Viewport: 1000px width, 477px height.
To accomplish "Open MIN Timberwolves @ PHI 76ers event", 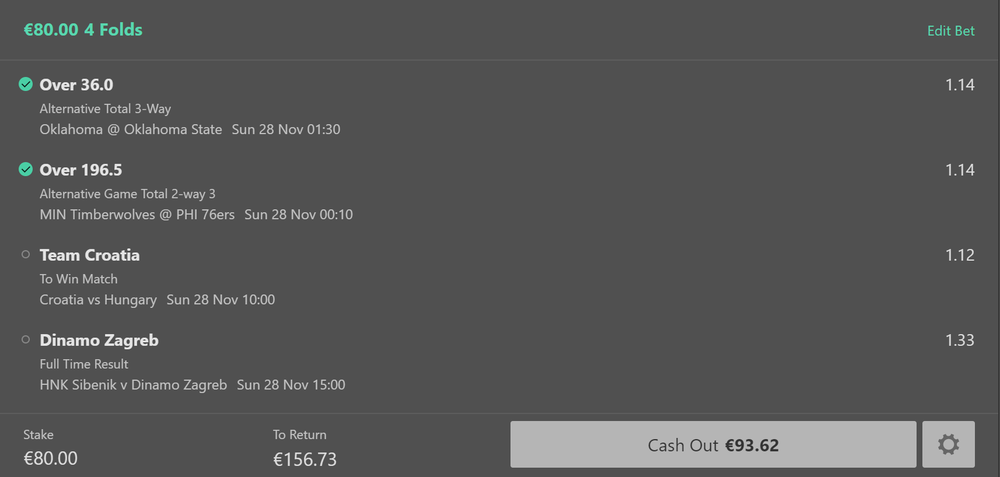I will point(137,214).
